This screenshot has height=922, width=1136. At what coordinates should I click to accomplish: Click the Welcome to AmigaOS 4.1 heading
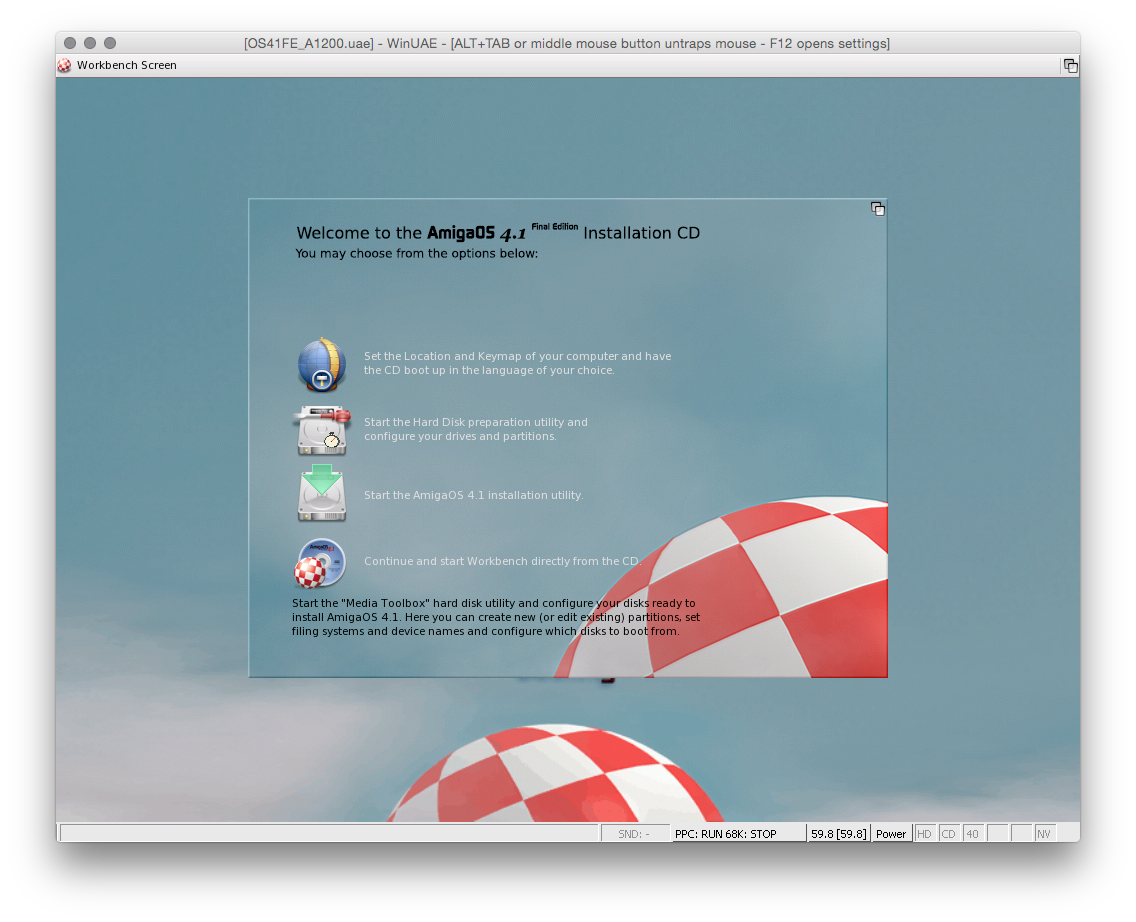[498, 232]
